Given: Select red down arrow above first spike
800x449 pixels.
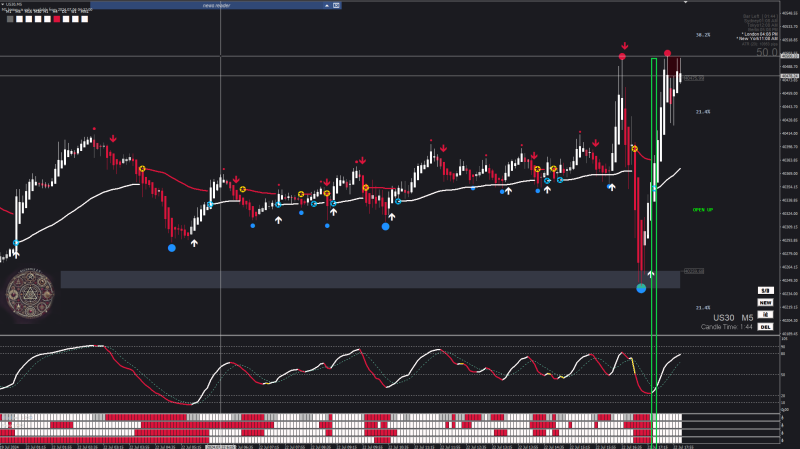Looking at the screenshot, I should click(x=624, y=46).
